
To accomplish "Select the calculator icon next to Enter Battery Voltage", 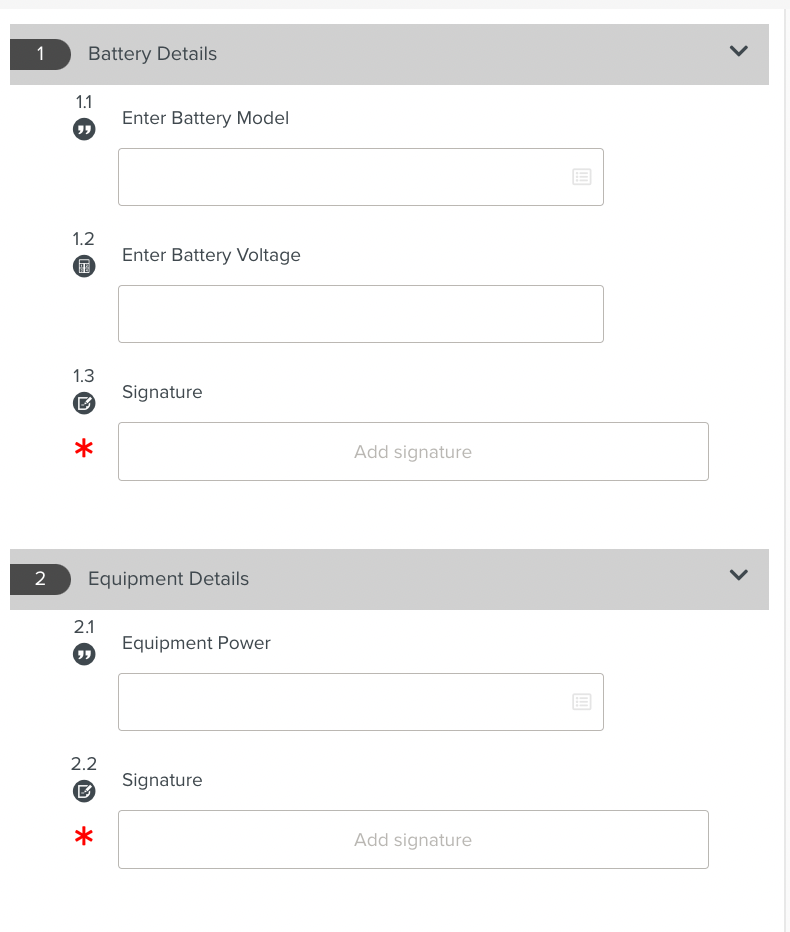I will tap(84, 265).
